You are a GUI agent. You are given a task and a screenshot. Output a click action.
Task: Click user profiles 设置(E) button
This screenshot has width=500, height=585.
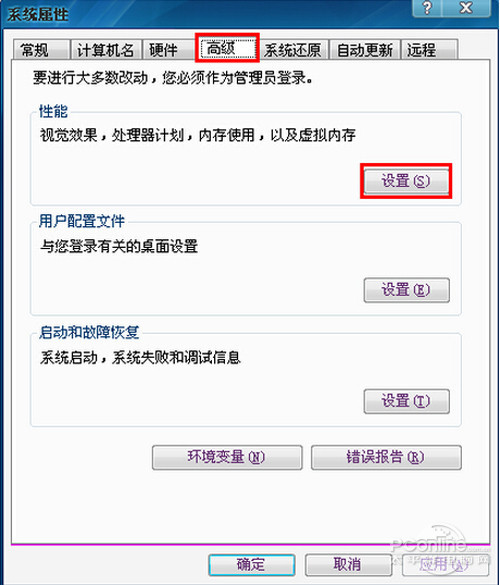coord(406,290)
